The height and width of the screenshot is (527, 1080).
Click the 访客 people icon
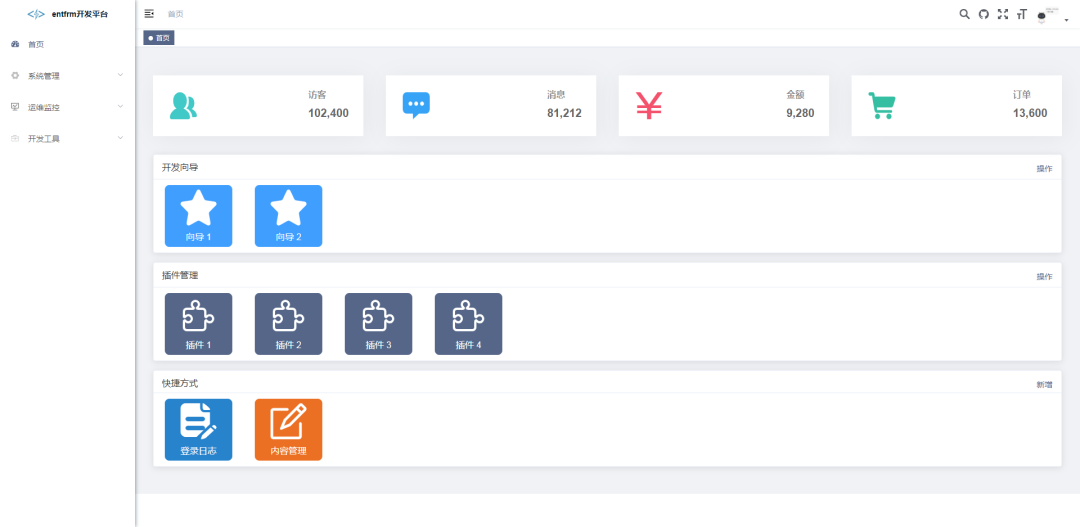(183, 105)
